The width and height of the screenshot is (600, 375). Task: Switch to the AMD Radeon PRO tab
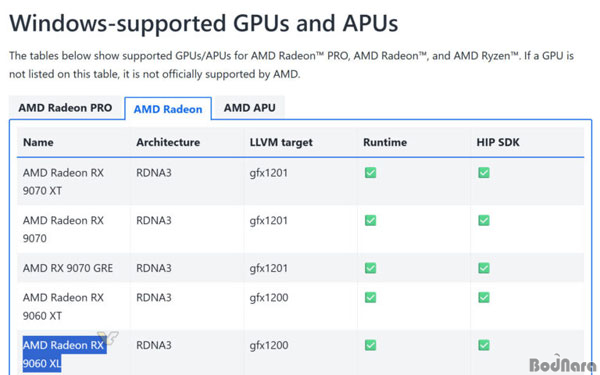[65, 108]
